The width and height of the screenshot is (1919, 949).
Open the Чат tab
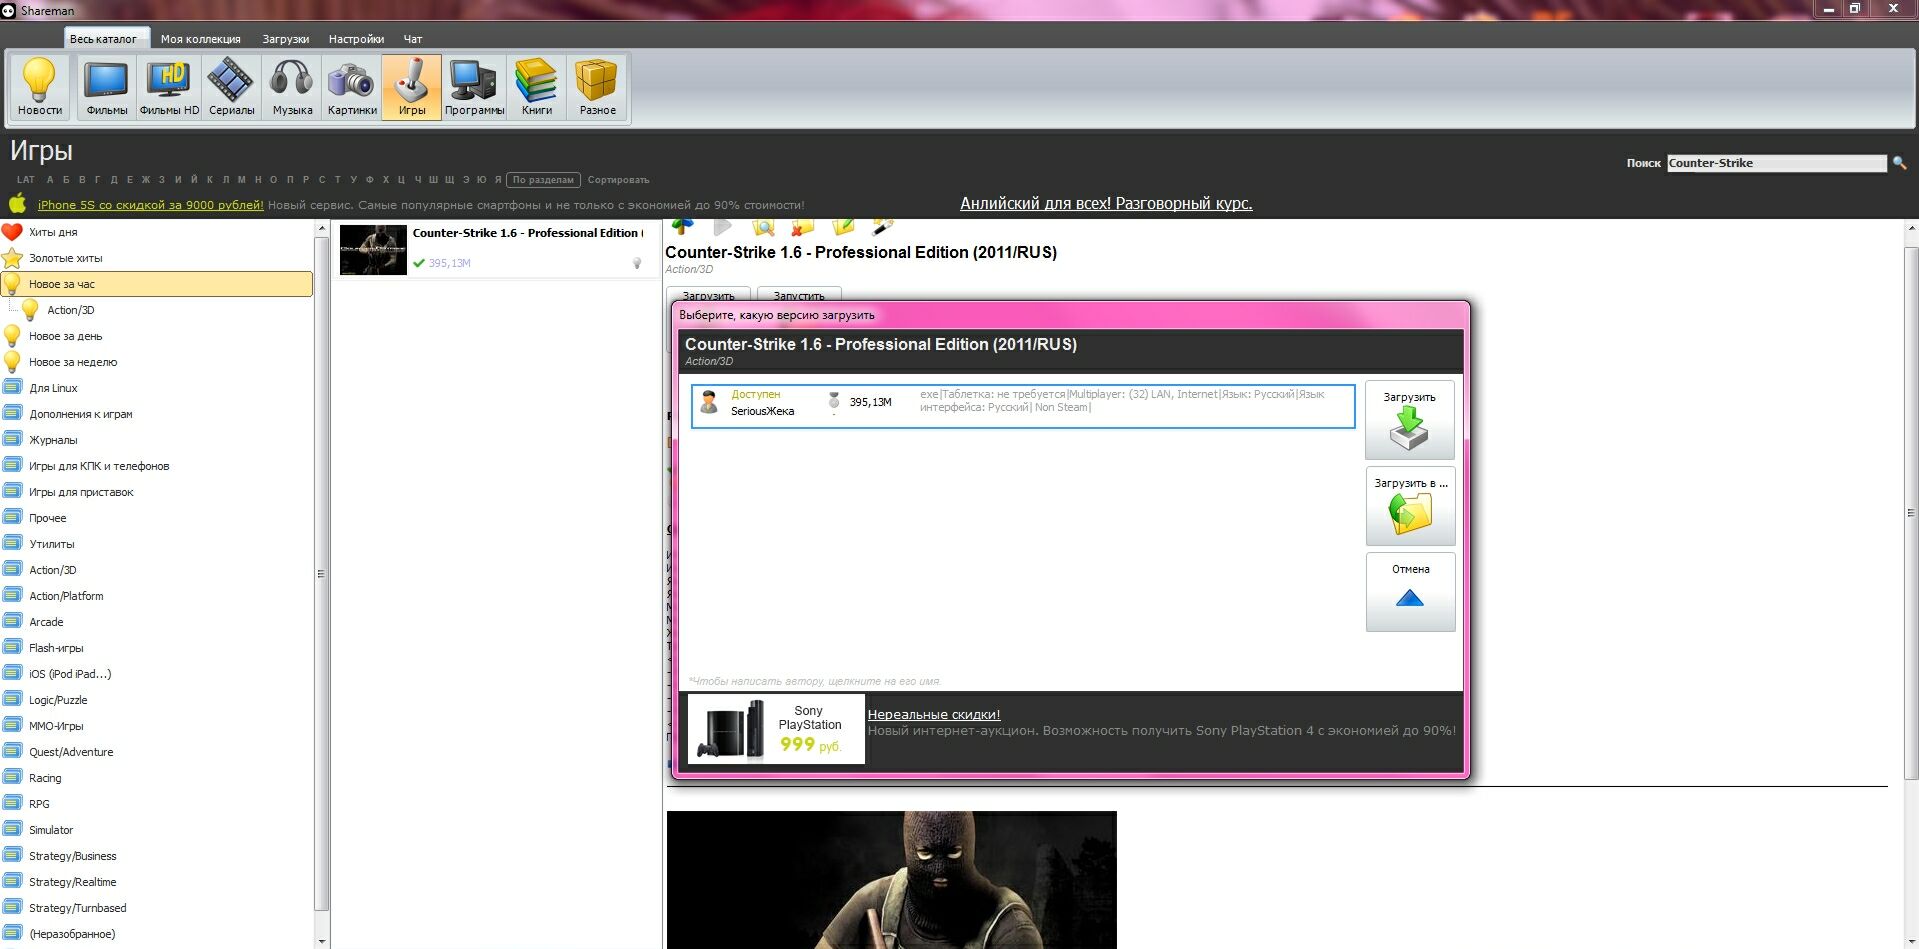click(413, 39)
